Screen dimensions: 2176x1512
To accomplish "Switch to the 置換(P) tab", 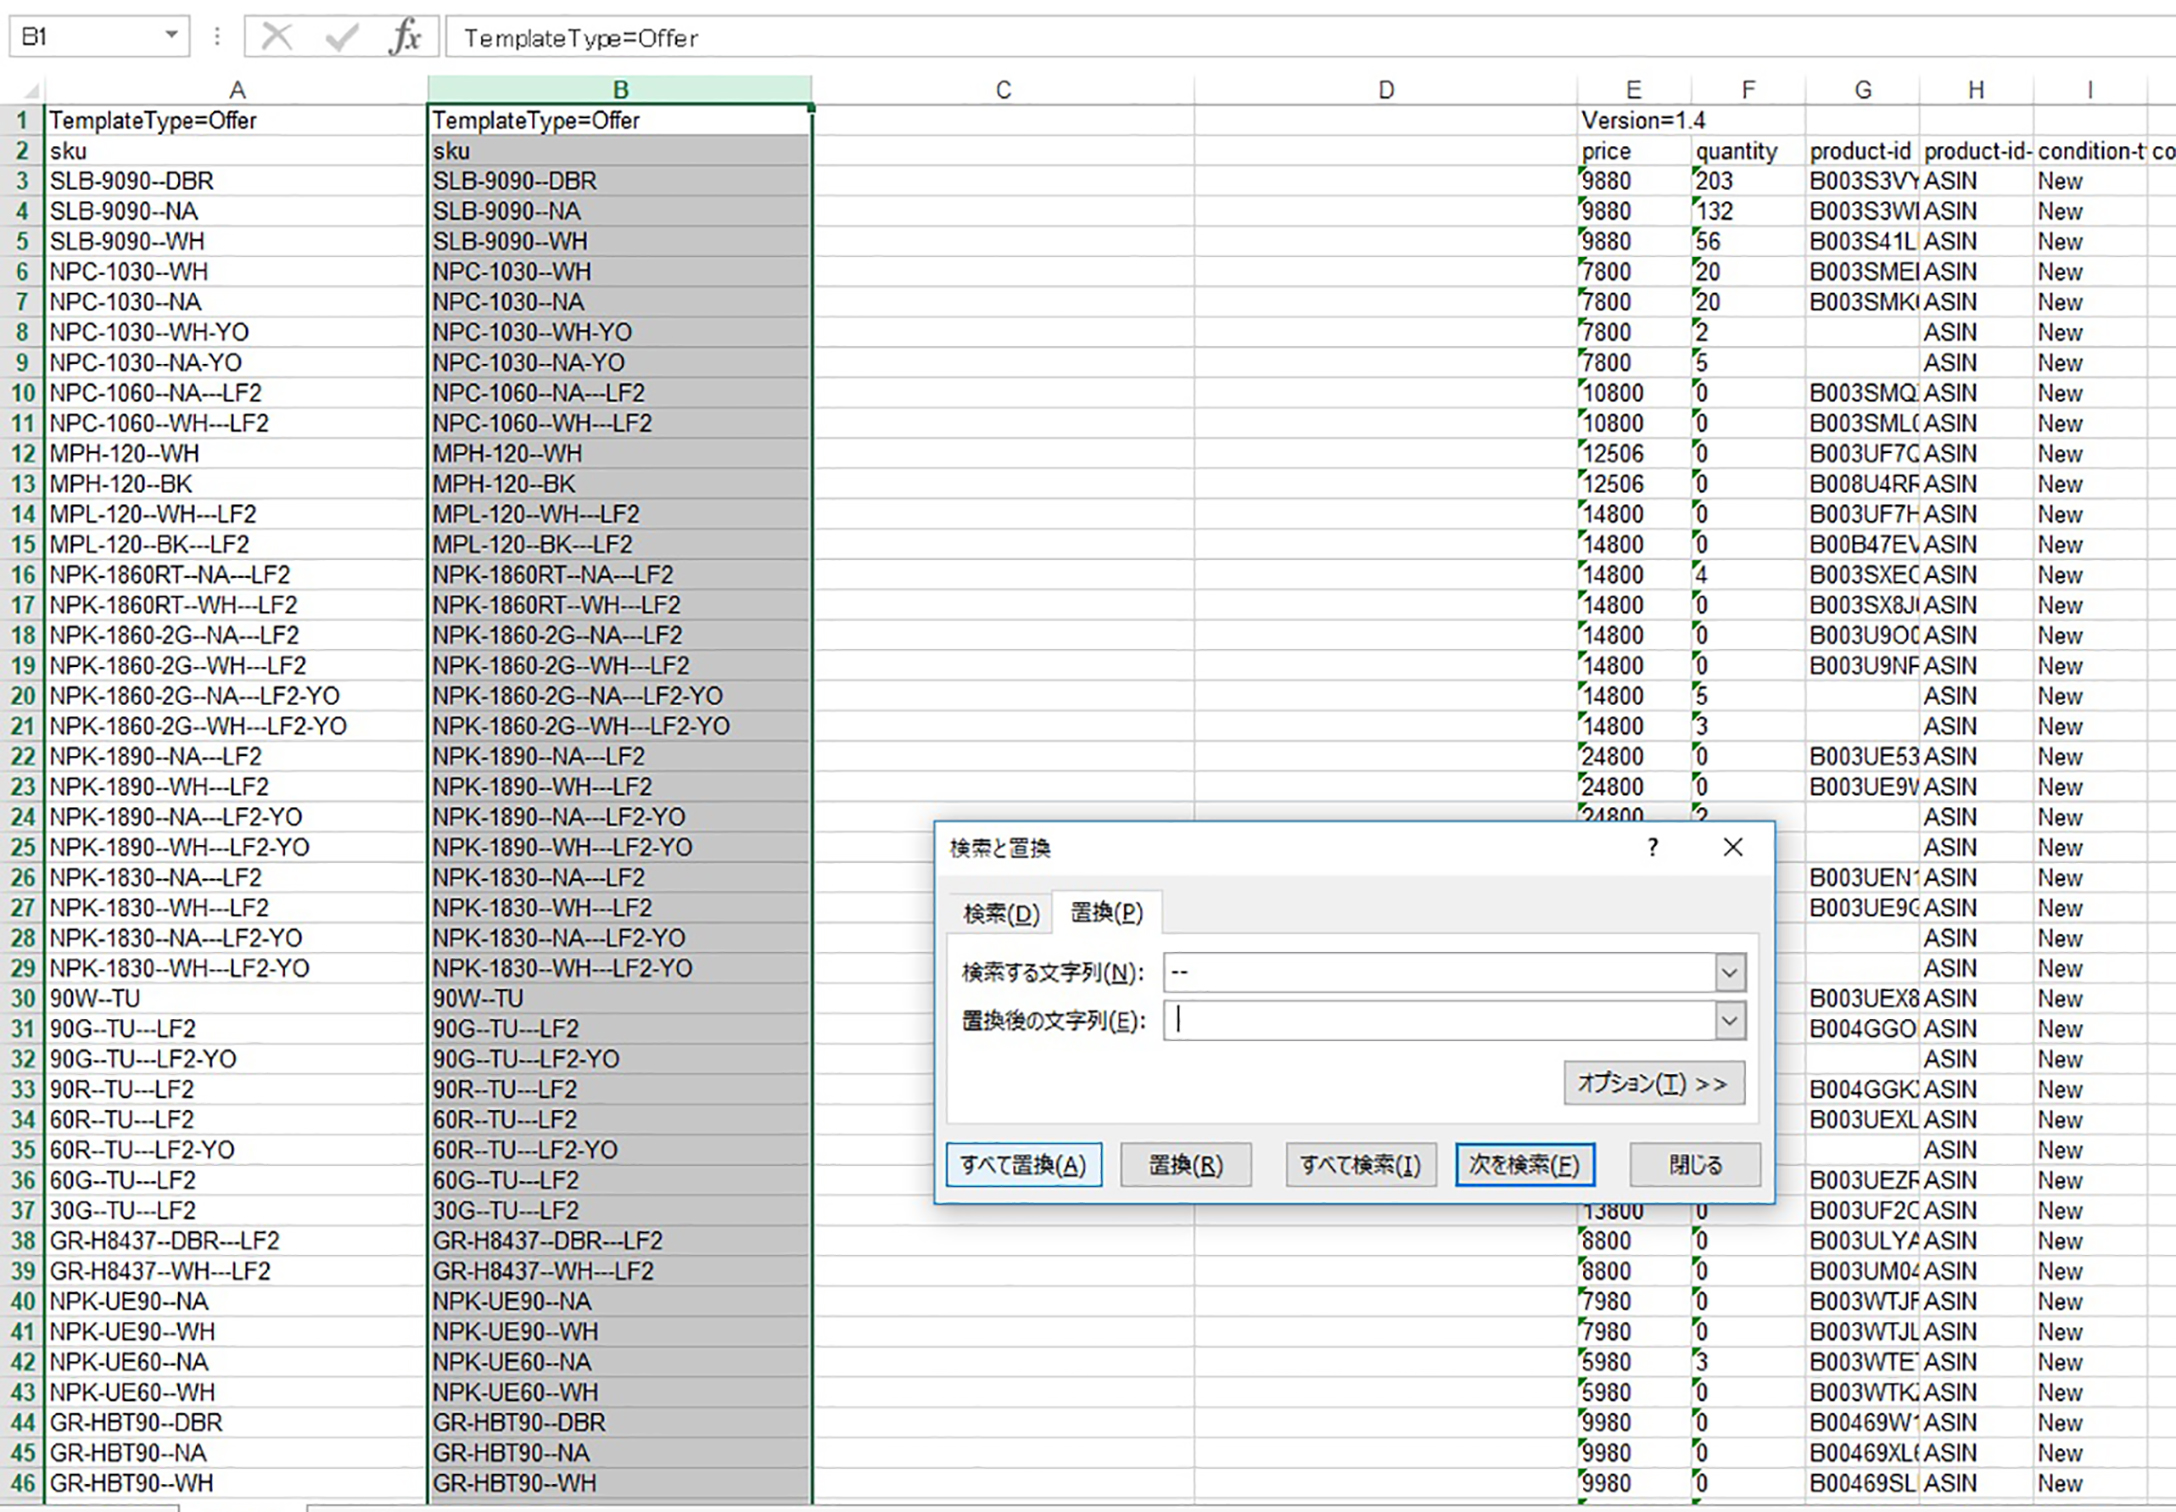I will 1106,912.
